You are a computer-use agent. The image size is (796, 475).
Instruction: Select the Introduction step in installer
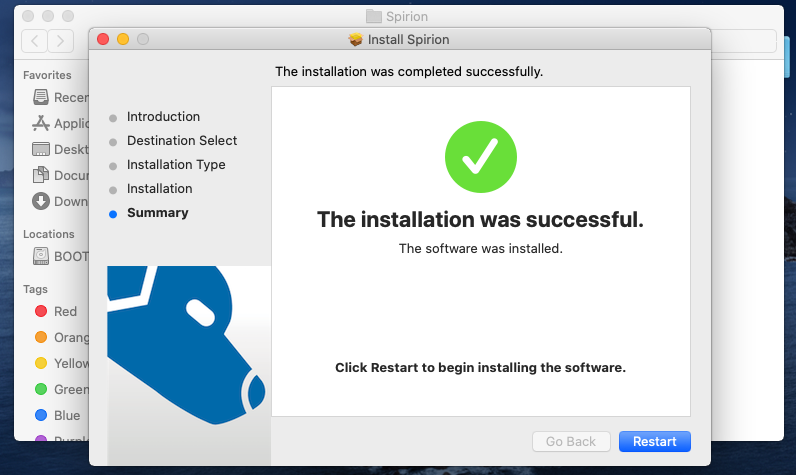(x=163, y=117)
